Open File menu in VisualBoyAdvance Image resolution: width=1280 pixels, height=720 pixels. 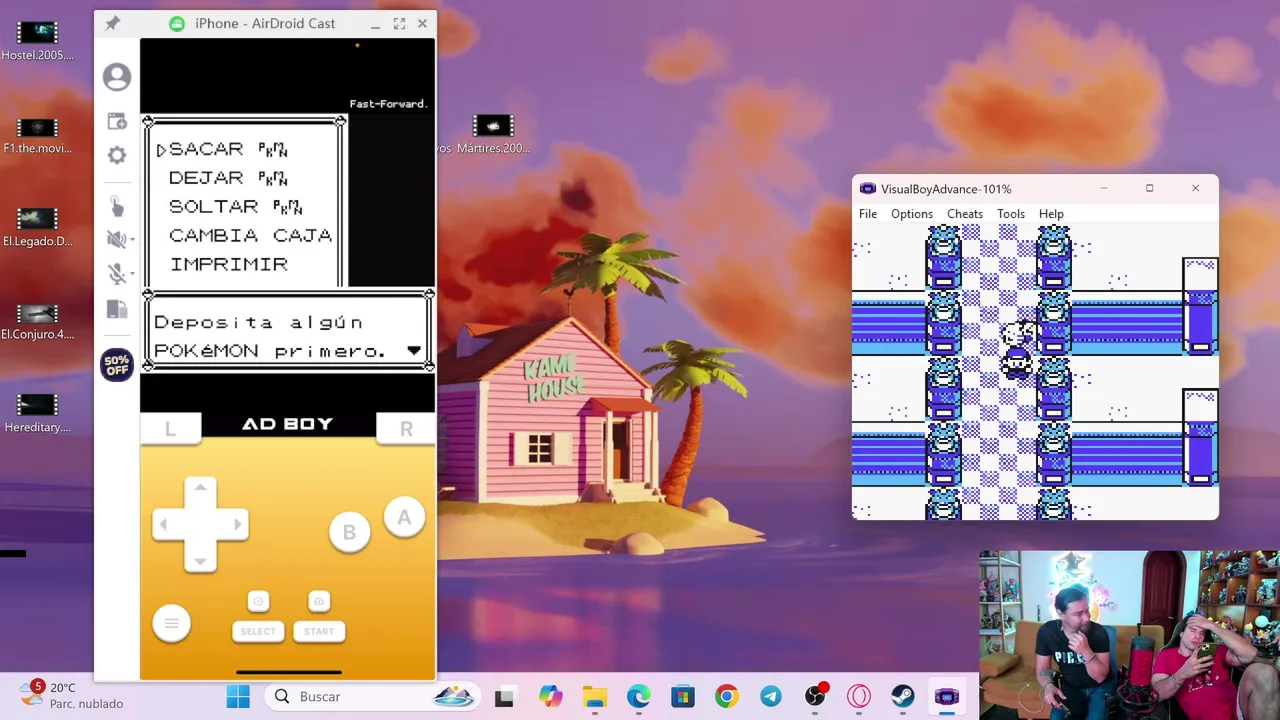pos(868,214)
